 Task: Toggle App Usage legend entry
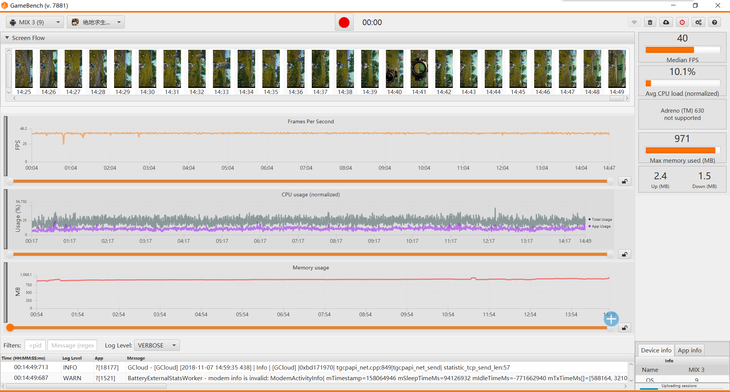tap(599, 226)
